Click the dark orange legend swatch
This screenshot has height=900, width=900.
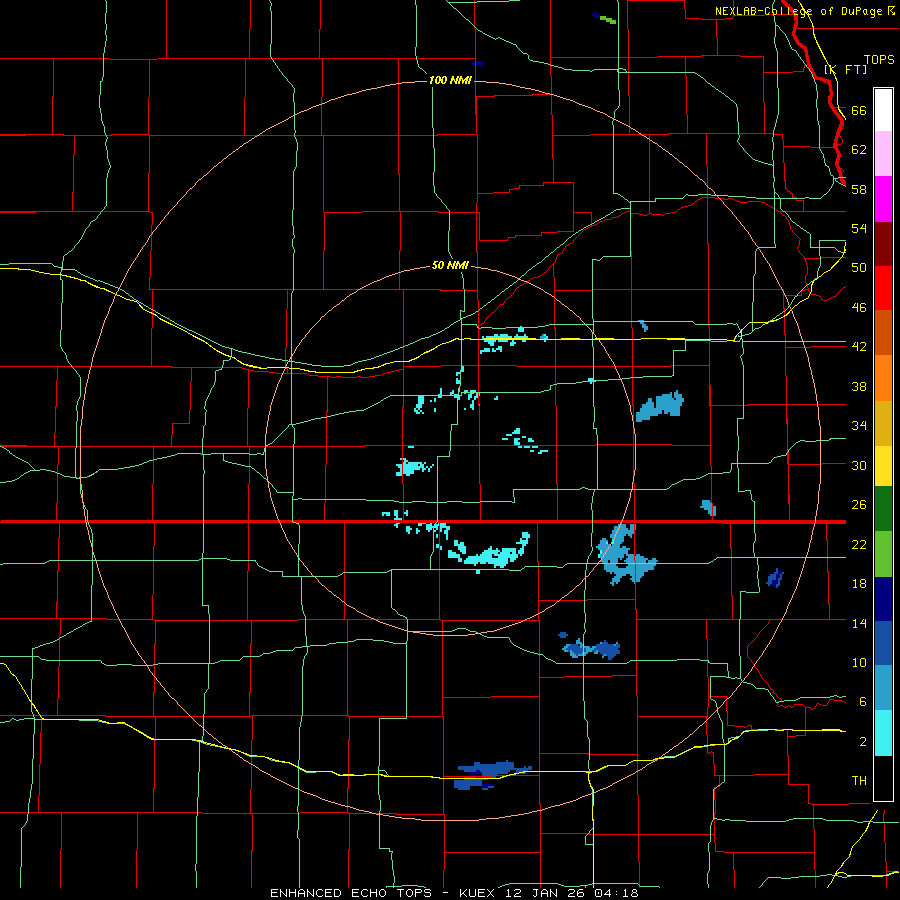883,332
